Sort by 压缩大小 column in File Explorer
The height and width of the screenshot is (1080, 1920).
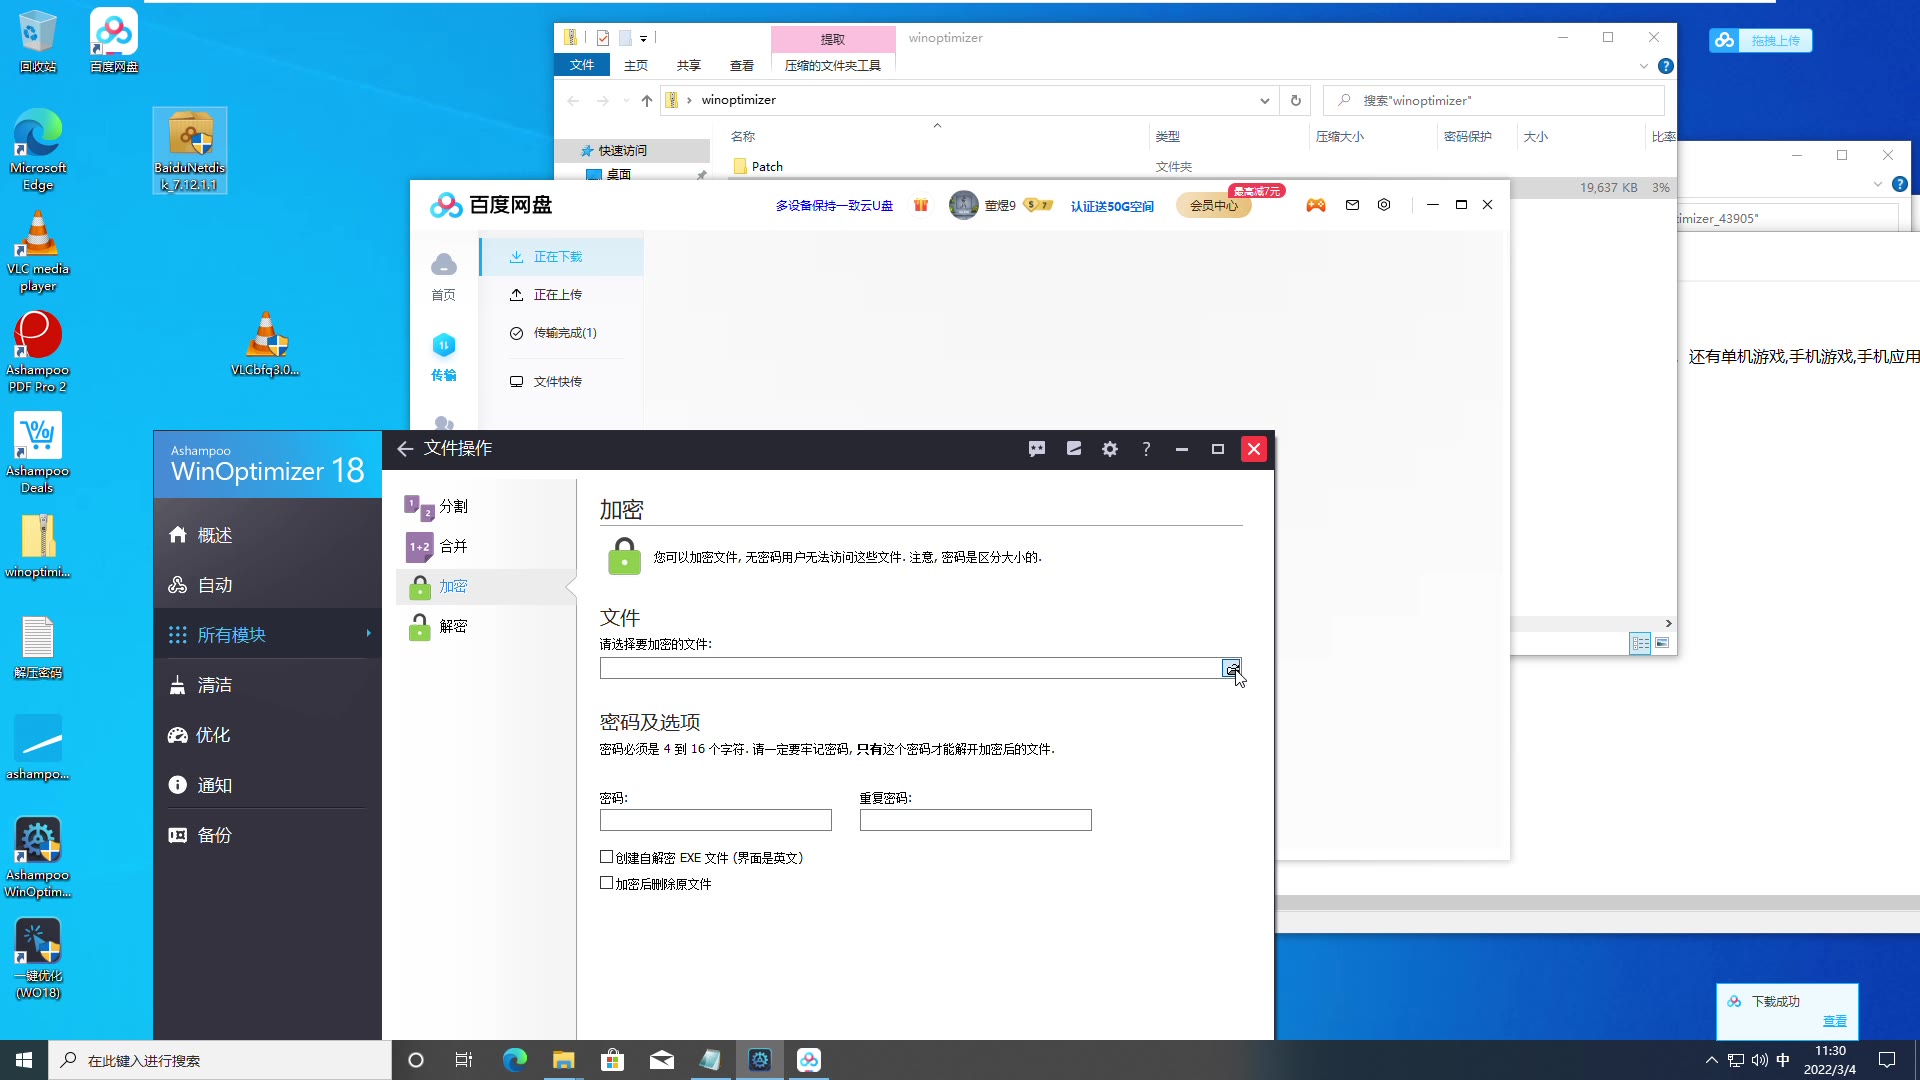(1340, 137)
